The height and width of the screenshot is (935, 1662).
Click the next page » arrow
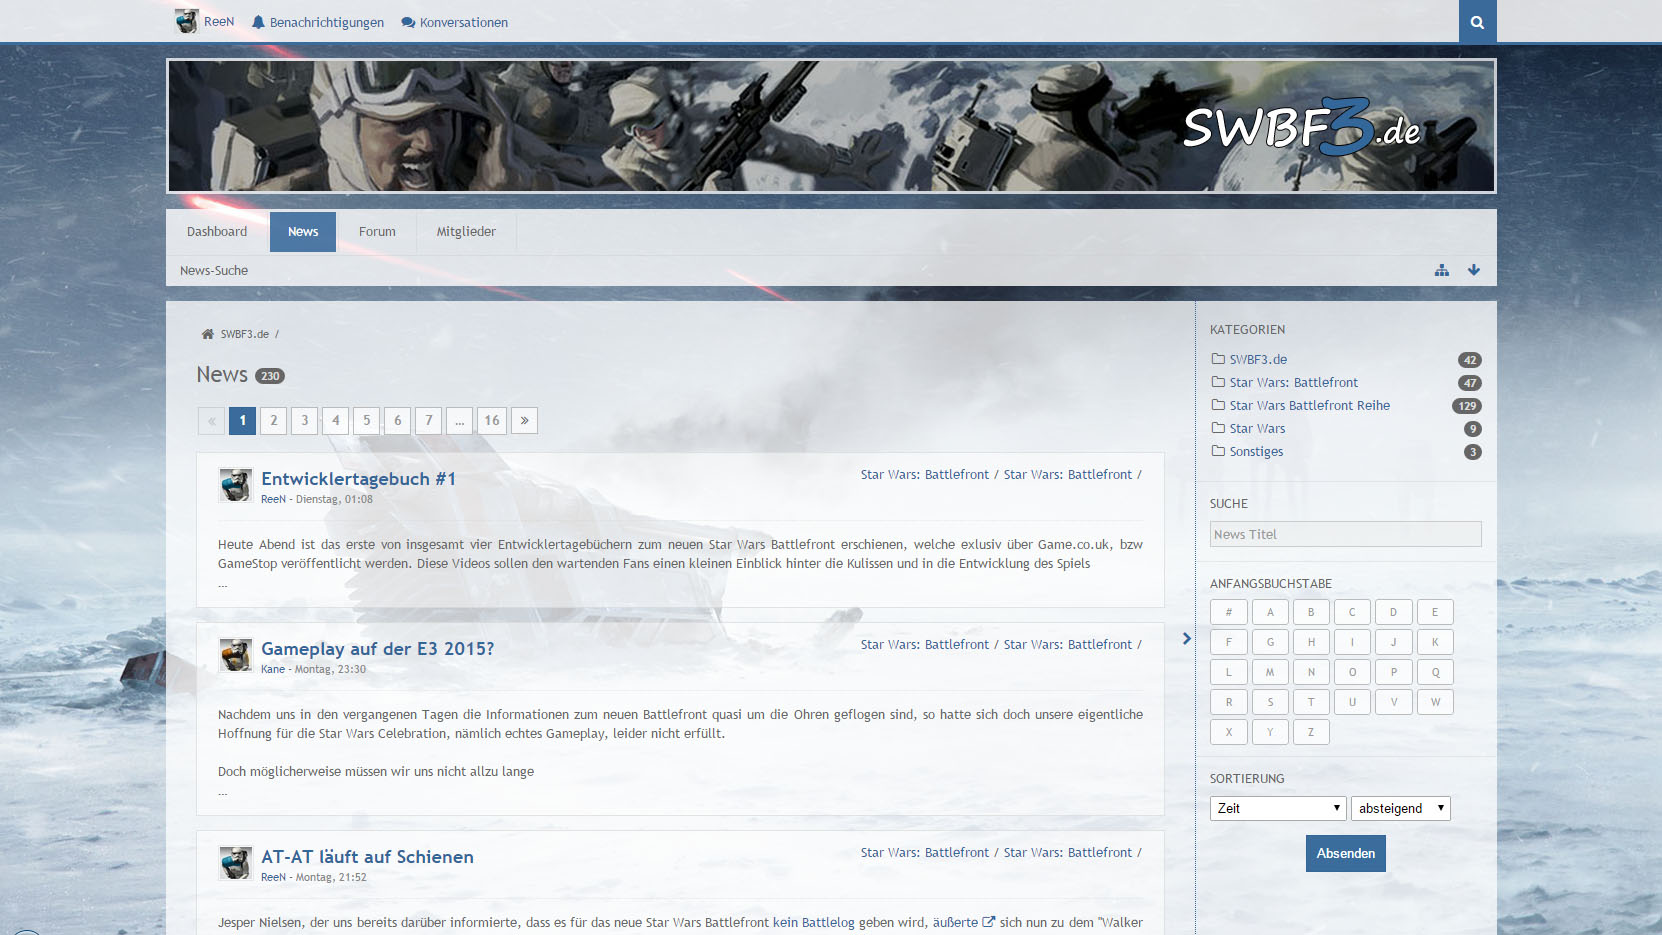[x=524, y=421]
